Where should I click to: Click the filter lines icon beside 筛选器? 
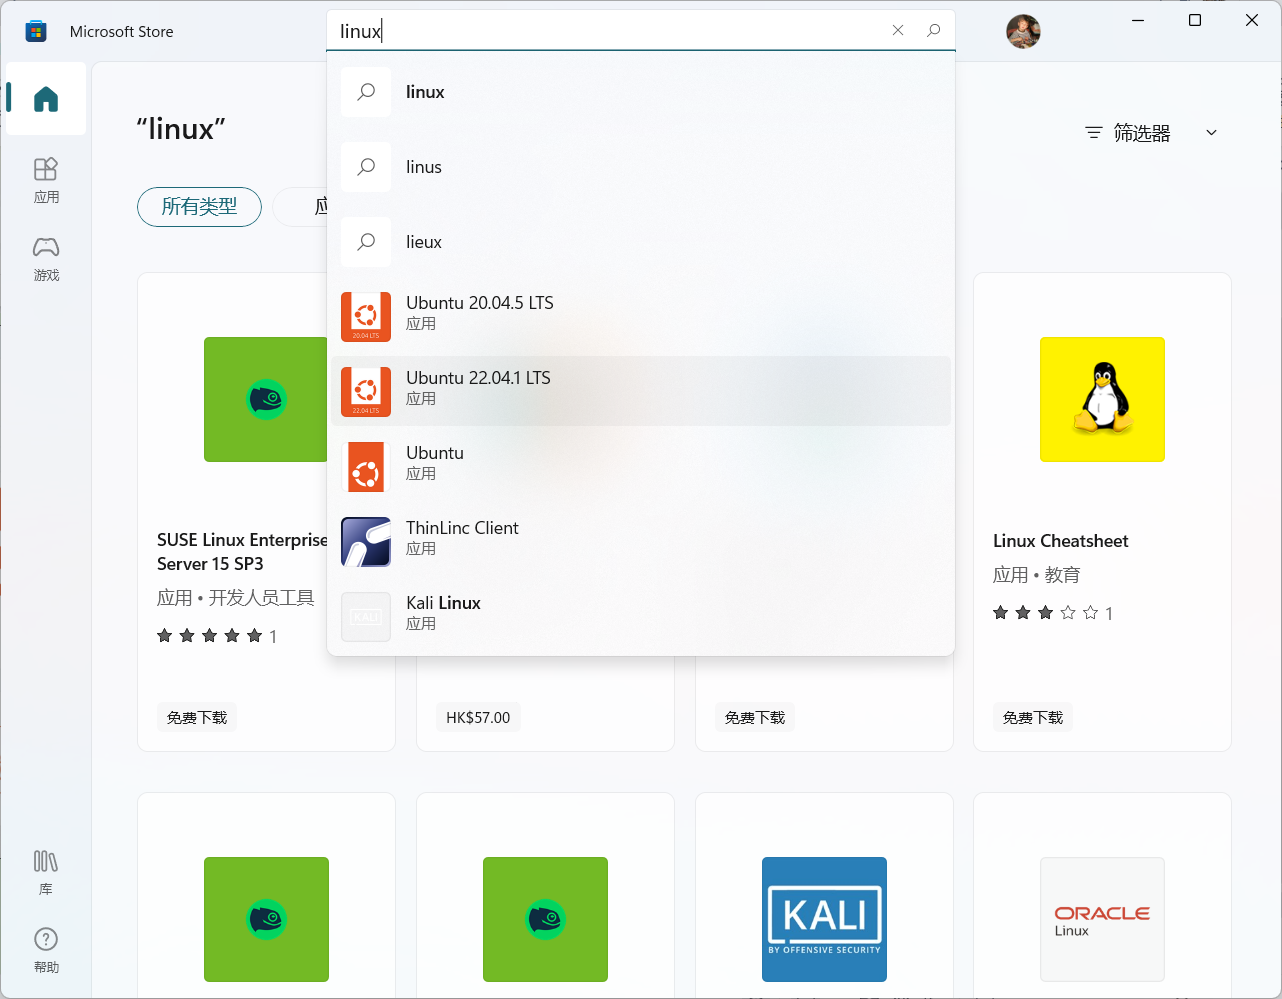[x=1094, y=133]
